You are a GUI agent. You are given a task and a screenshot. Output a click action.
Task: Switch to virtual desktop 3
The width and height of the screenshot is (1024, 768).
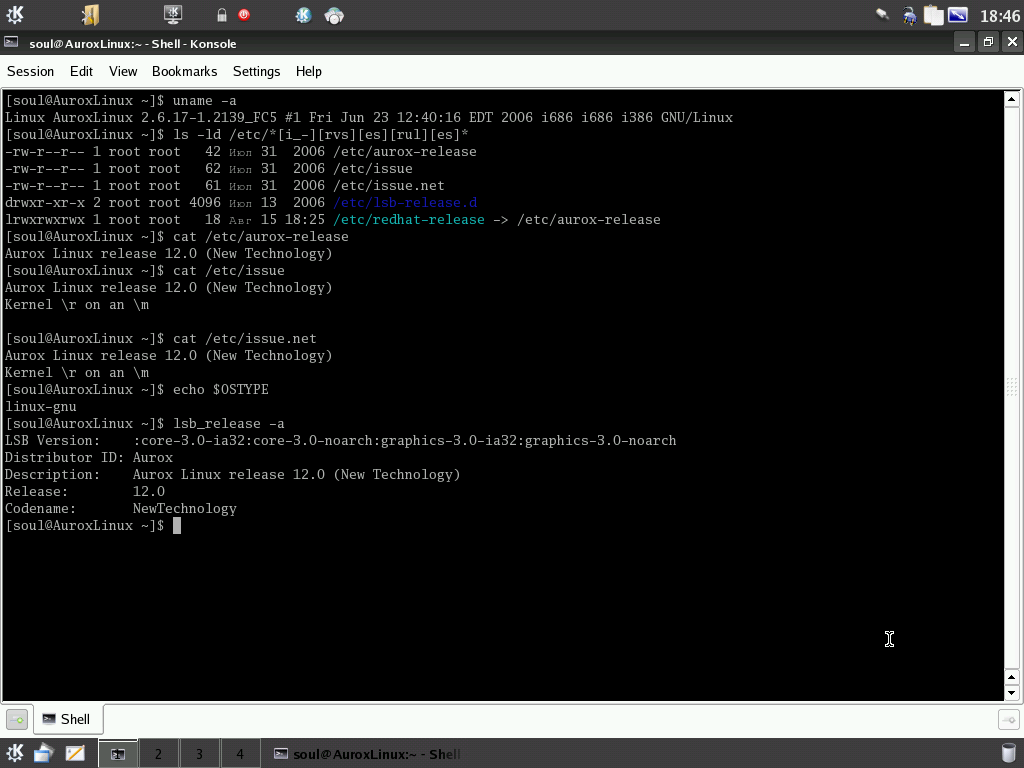coord(199,754)
